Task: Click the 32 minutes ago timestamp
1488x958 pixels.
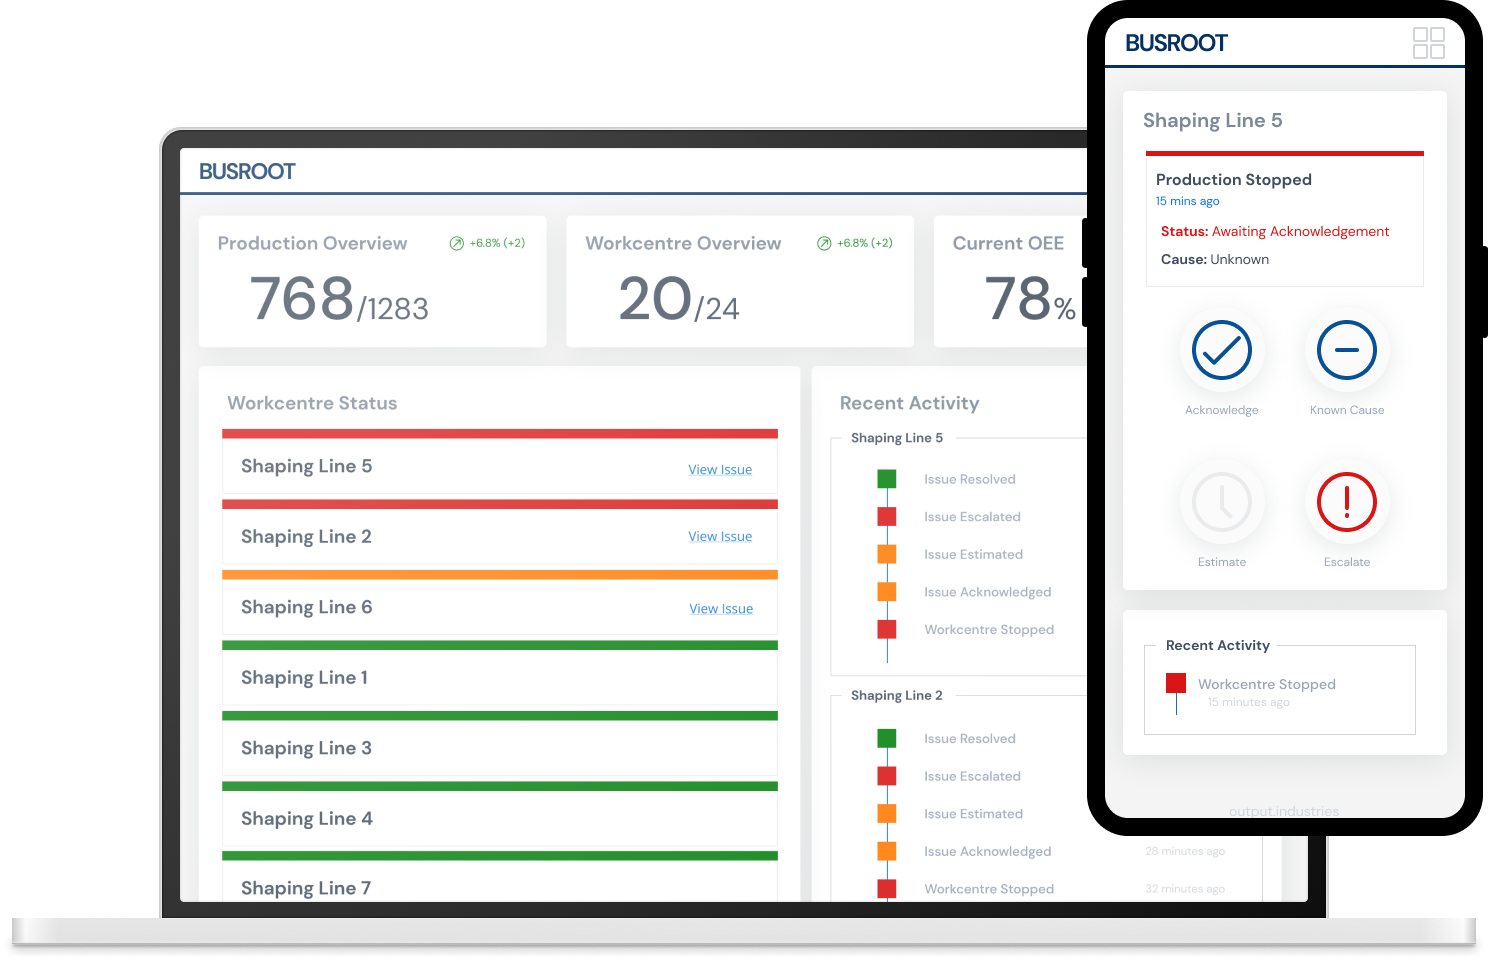Action: [1185, 889]
